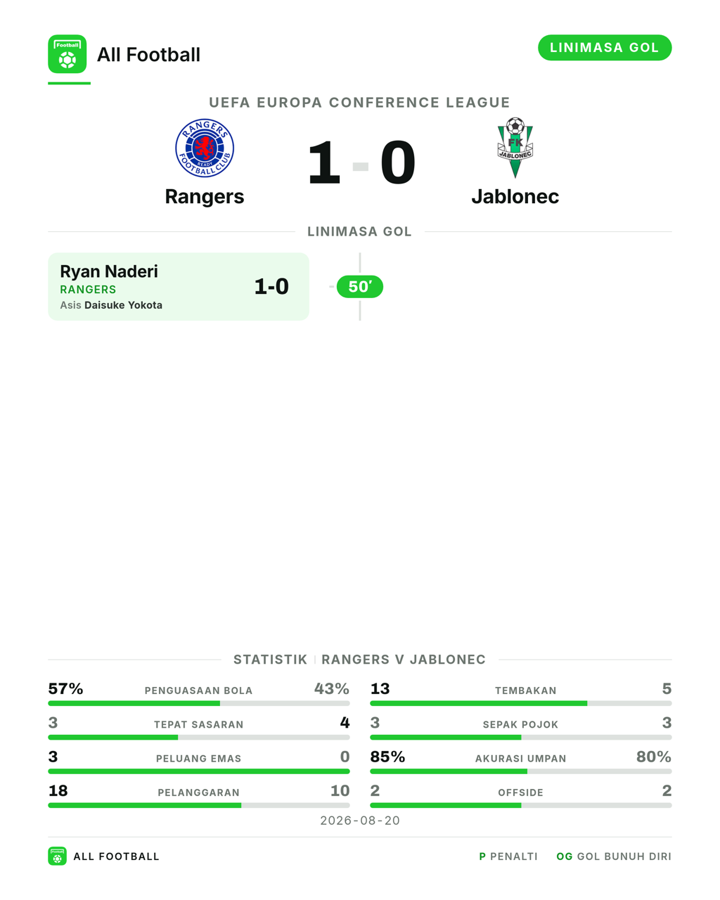Click the OG Gol Bunuh Diri legend

614,856
